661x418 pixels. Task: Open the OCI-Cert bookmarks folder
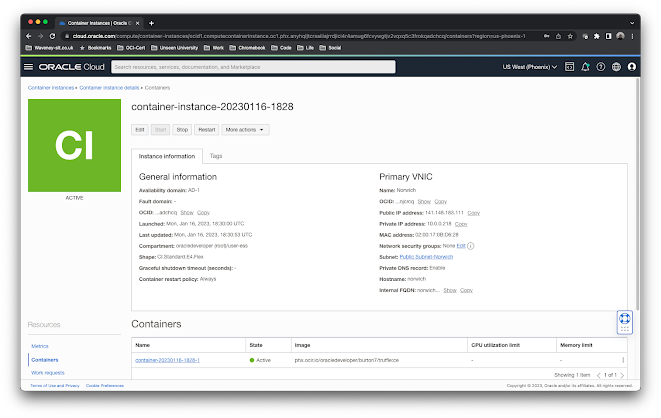click(x=131, y=48)
